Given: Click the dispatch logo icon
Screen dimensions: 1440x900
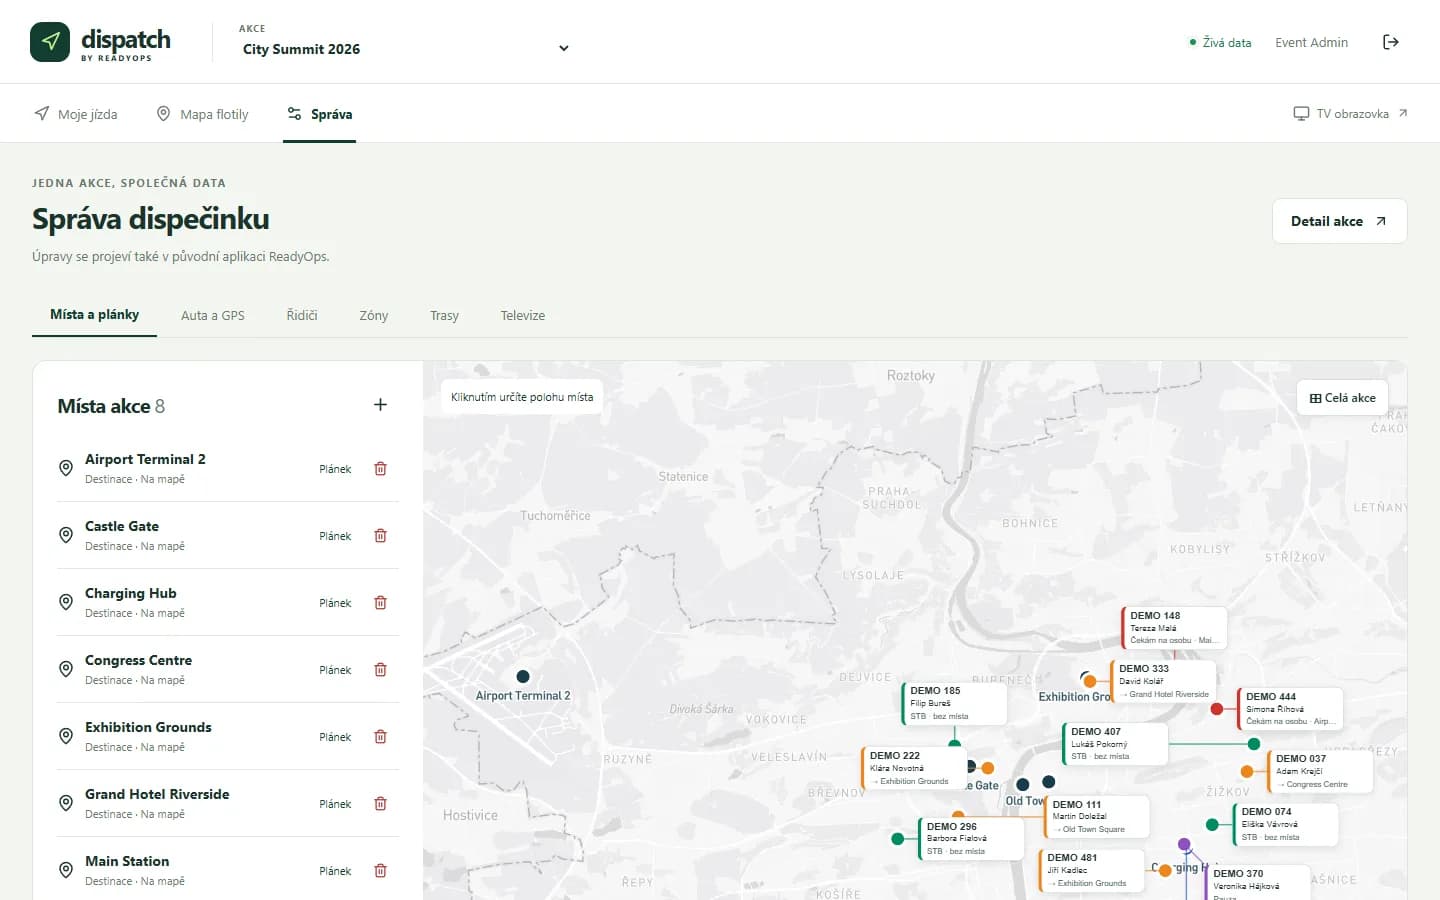Looking at the screenshot, I should [x=50, y=42].
